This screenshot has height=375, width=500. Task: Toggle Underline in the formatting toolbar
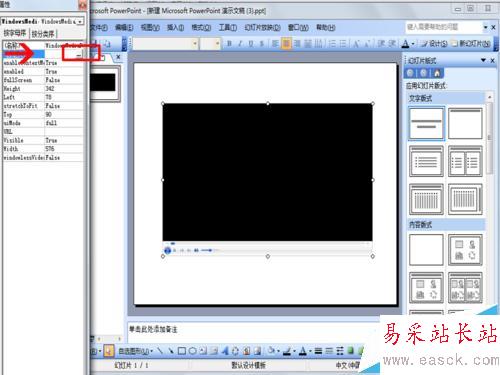(251, 44)
